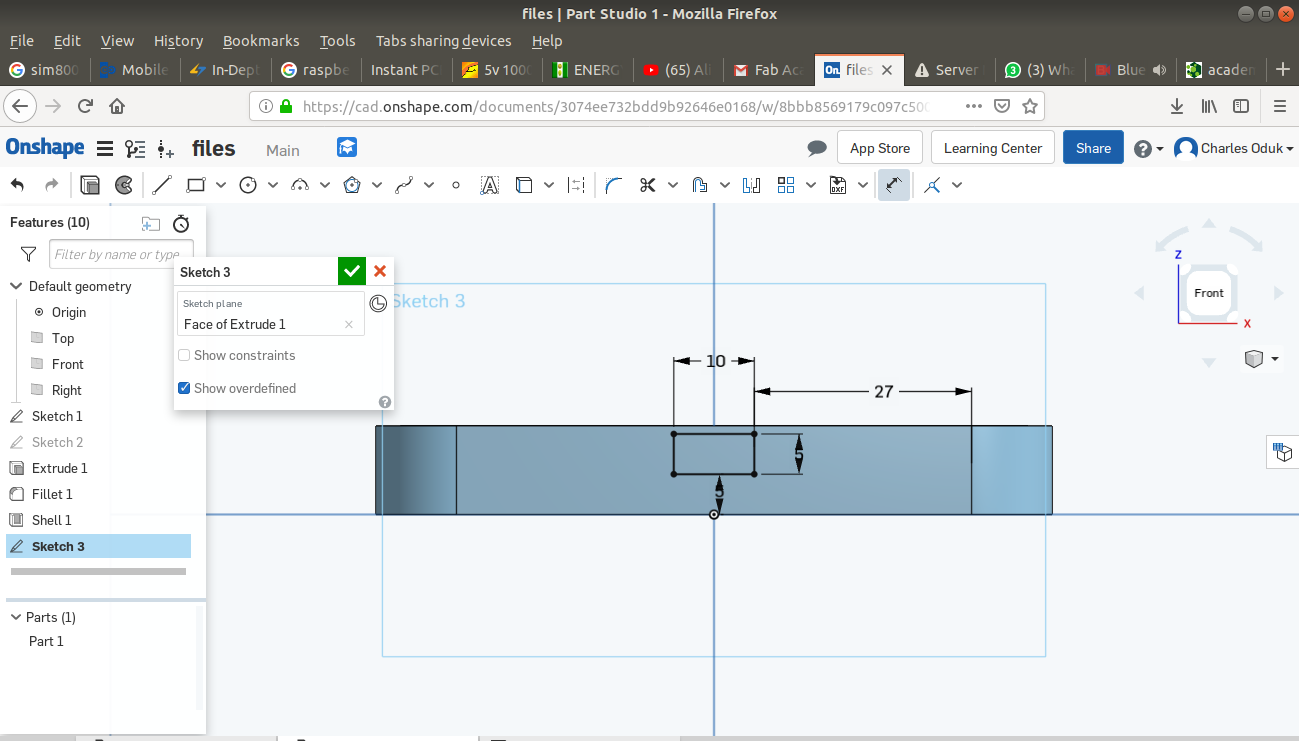The width and height of the screenshot is (1299, 741).
Task: Open the circle tool dropdown arrow
Action: (x=273, y=185)
